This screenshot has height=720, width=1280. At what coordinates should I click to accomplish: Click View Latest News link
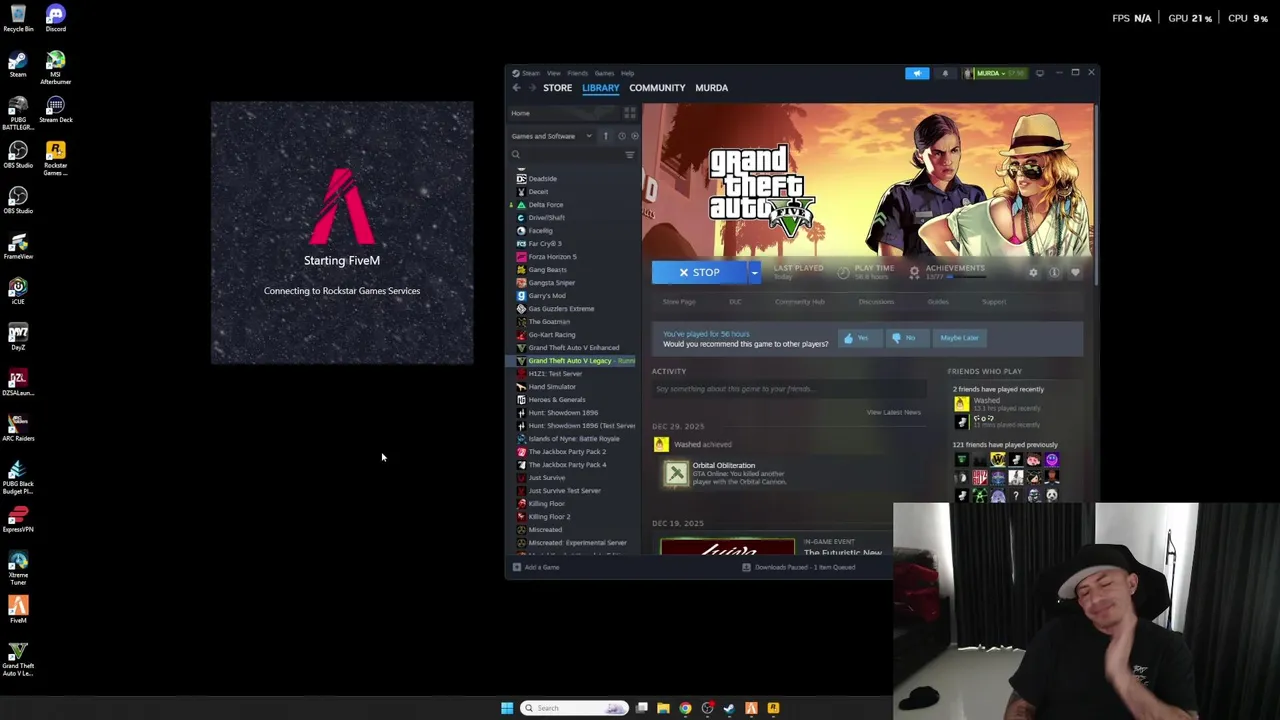pos(893,412)
